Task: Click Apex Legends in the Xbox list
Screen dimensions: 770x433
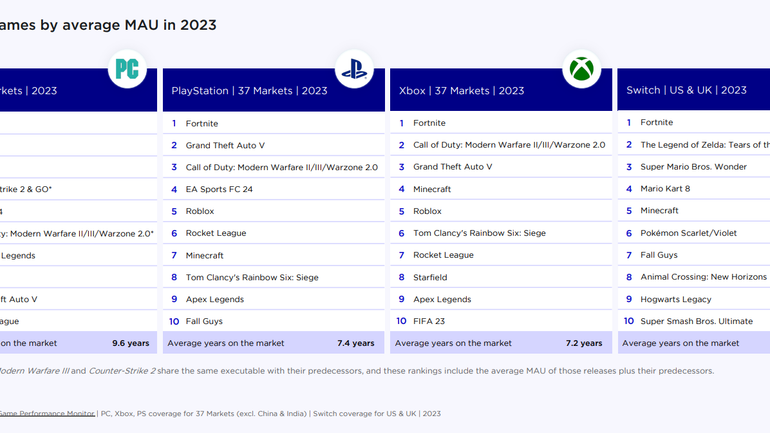Action: point(501,299)
